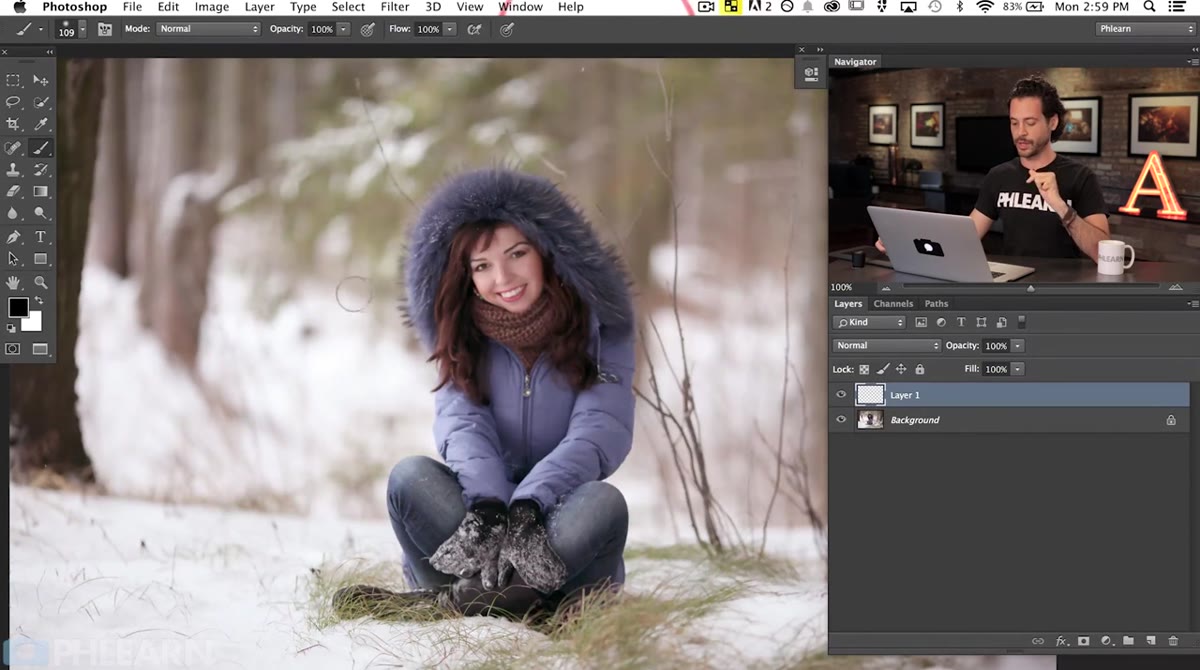
Task: Add layer mask button
Action: tap(1083, 641)
